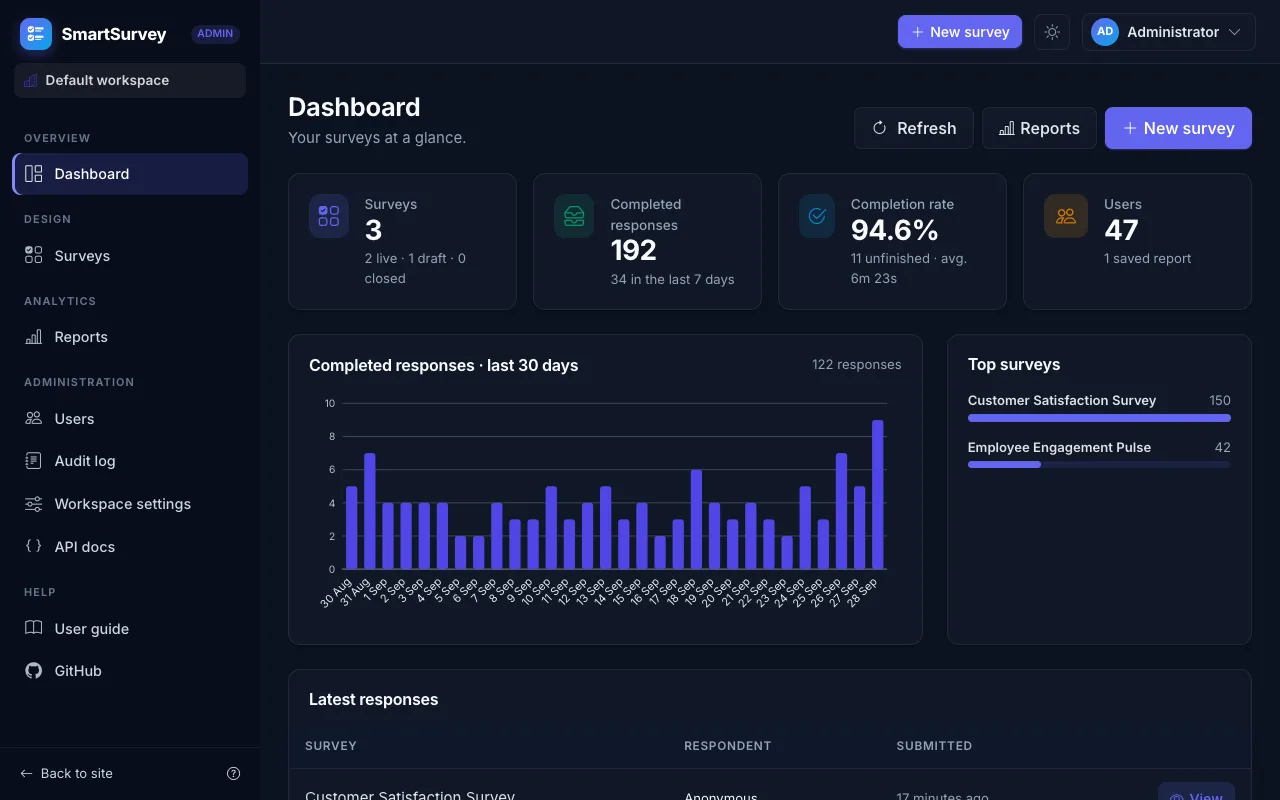The width and height of the screenshot is (1280, 800).
Task: Click the refresh arrow icon
Action: tap(880, 128)
